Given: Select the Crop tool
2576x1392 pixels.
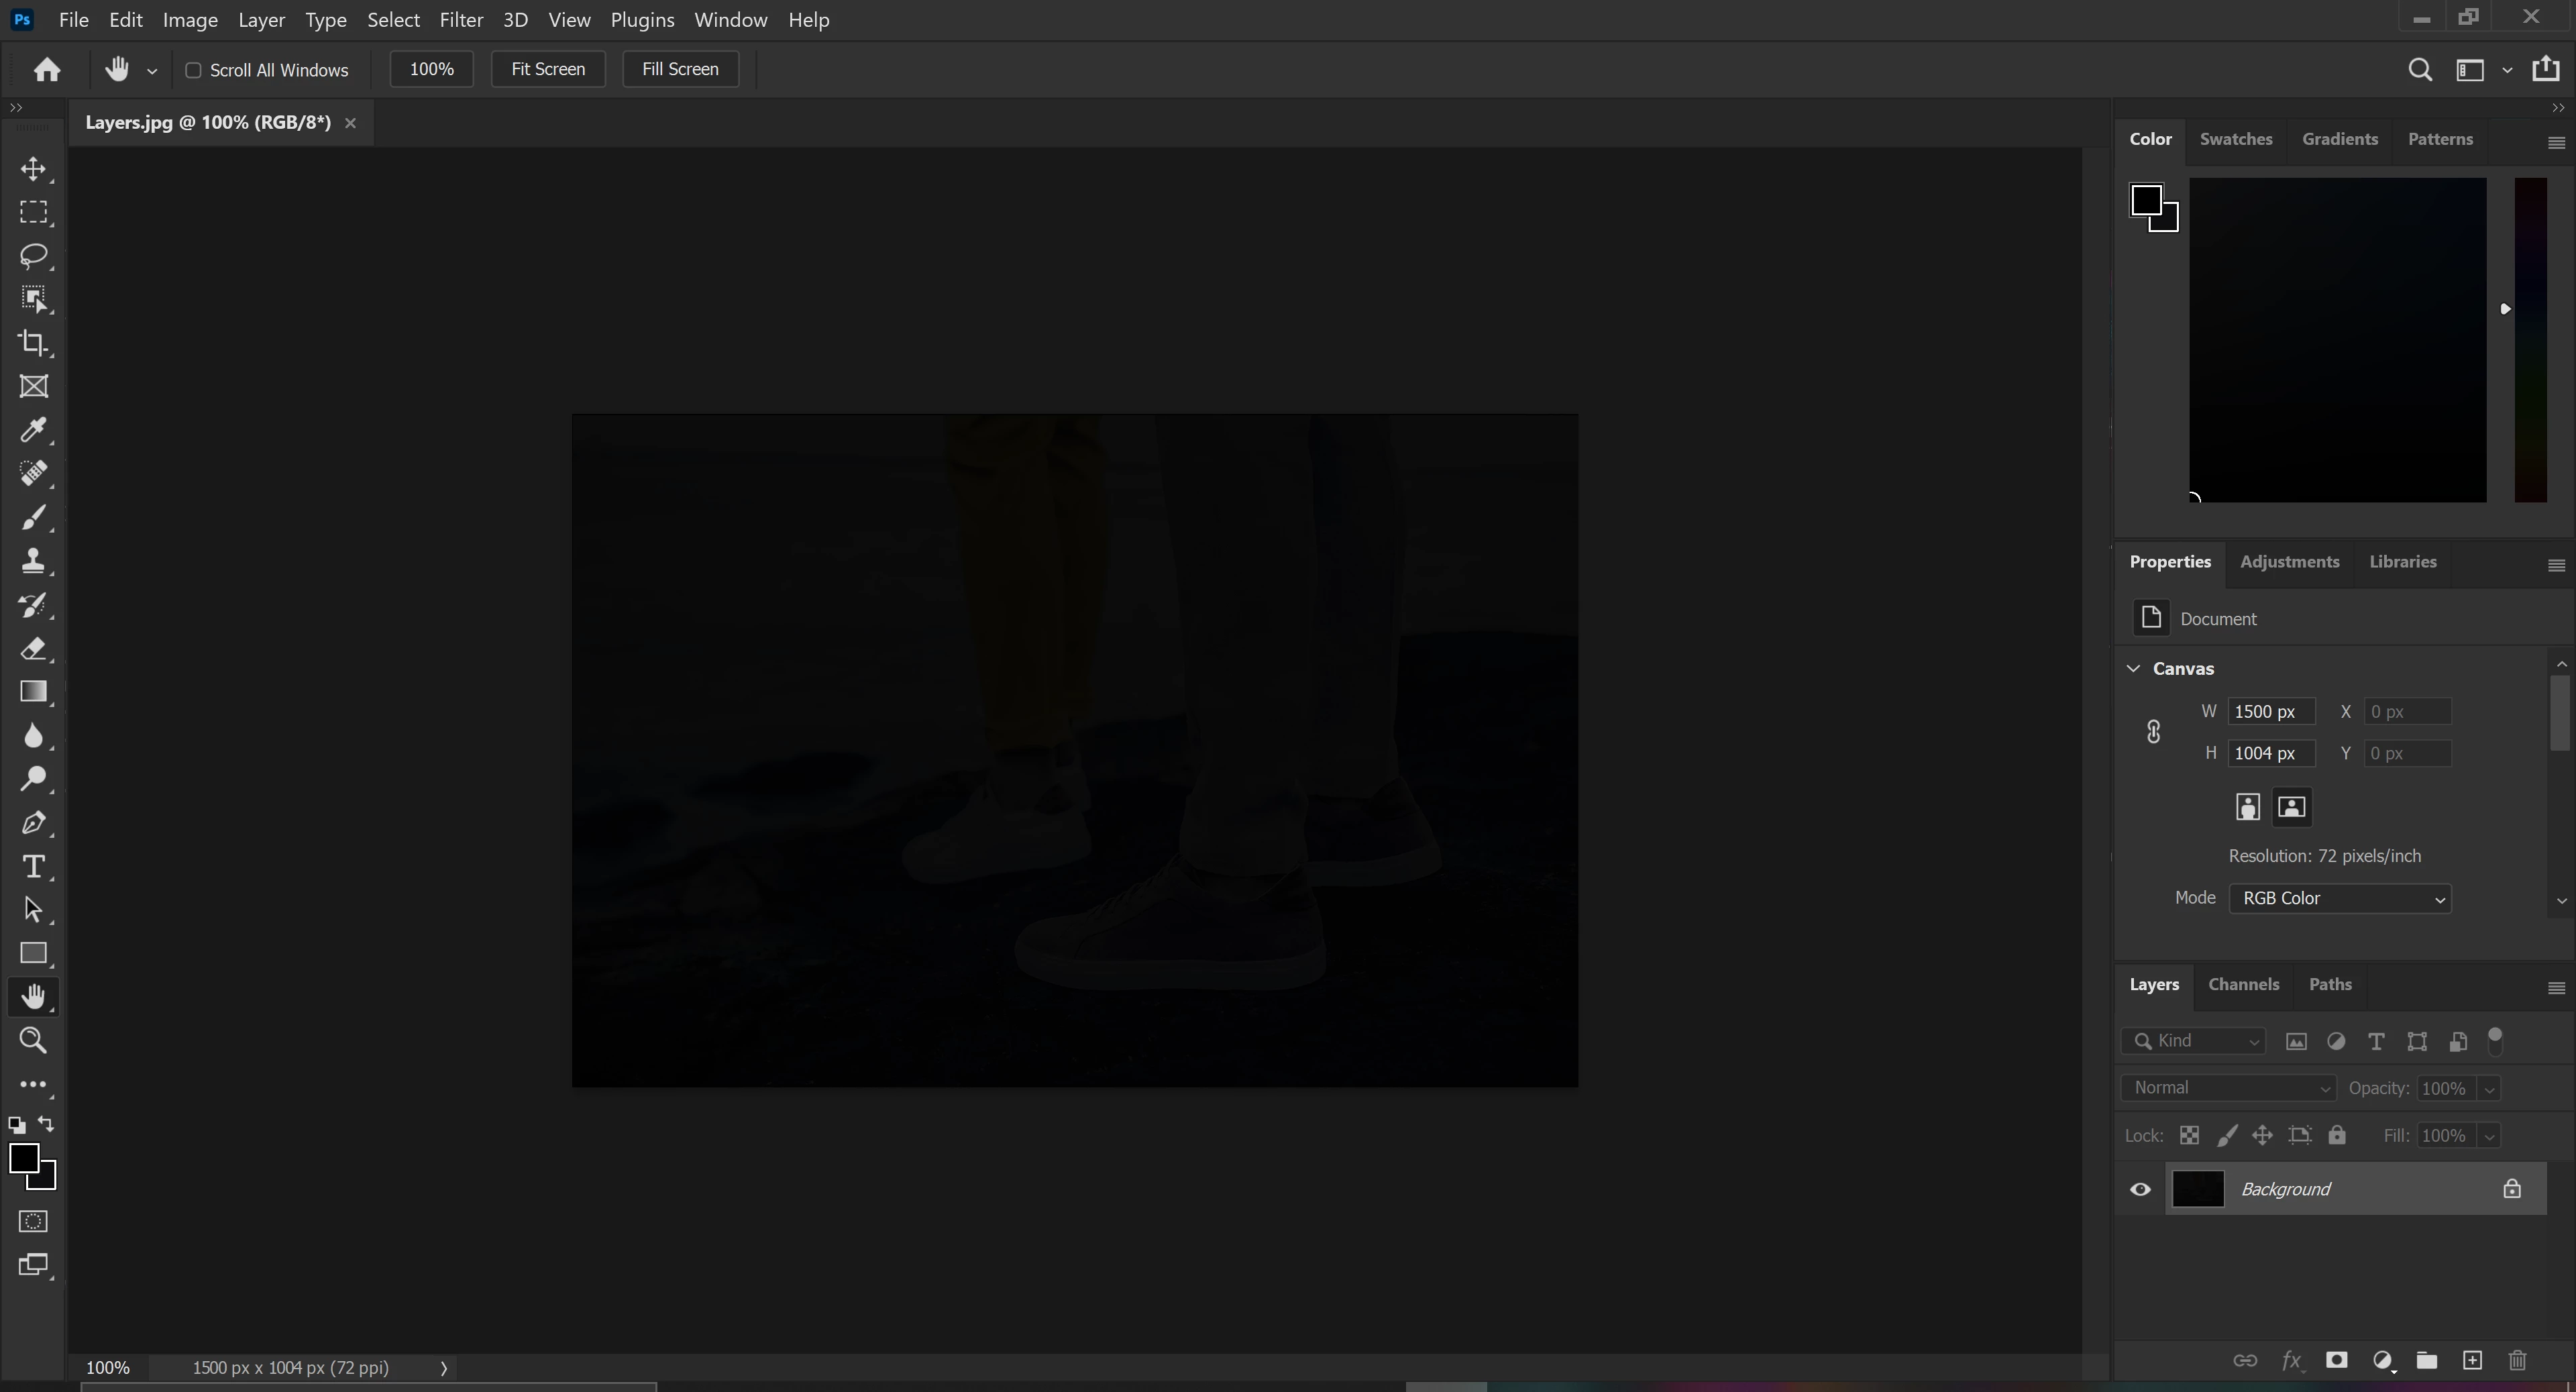Looking at the screenshot, I should tap(33, 343).
